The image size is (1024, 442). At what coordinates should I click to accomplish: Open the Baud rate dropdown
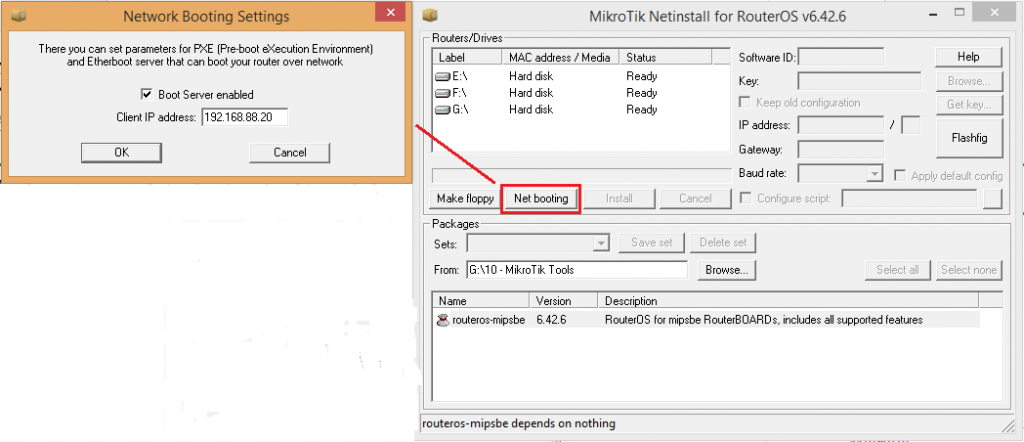[x=874, y=174]
